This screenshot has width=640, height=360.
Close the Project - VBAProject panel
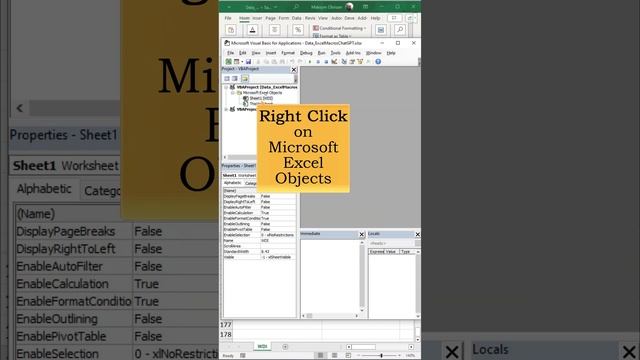pyautogui.click(x=293, y=70)
